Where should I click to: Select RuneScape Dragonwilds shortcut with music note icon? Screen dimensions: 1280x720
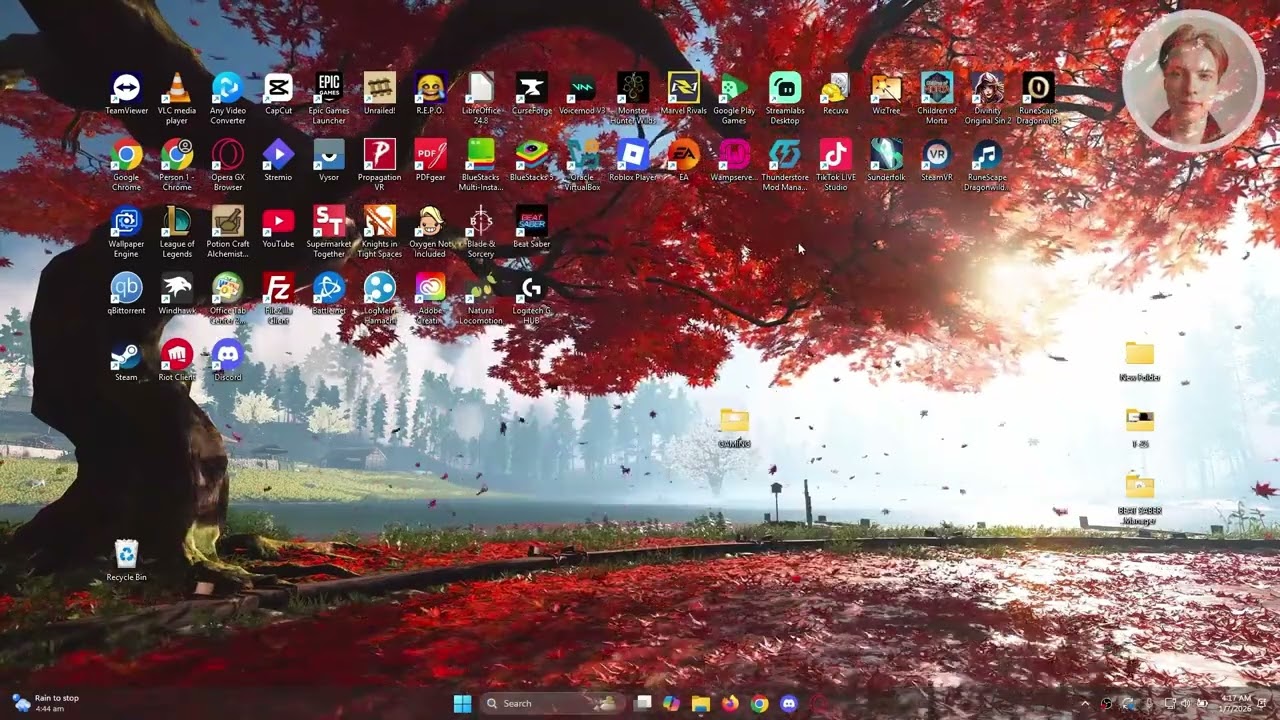988,155
